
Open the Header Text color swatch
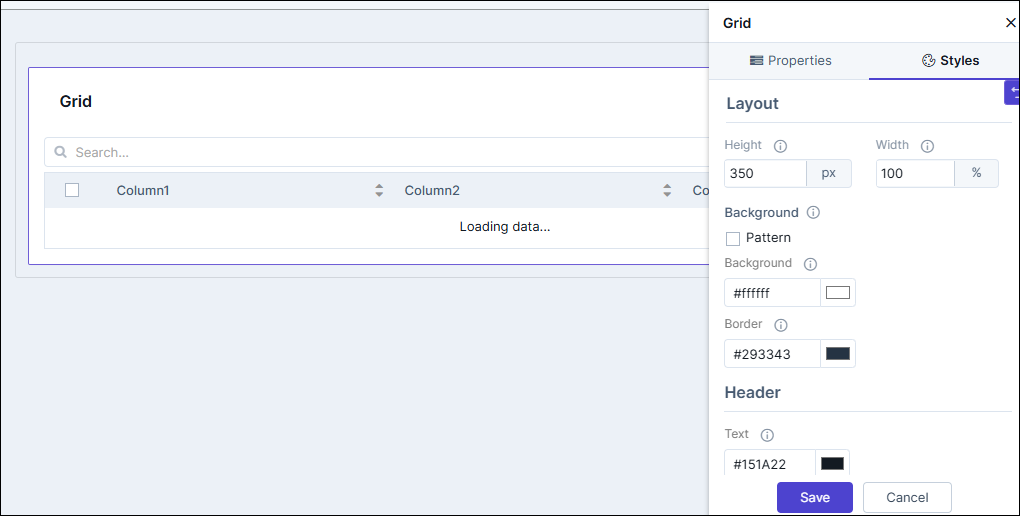[832, 463]
